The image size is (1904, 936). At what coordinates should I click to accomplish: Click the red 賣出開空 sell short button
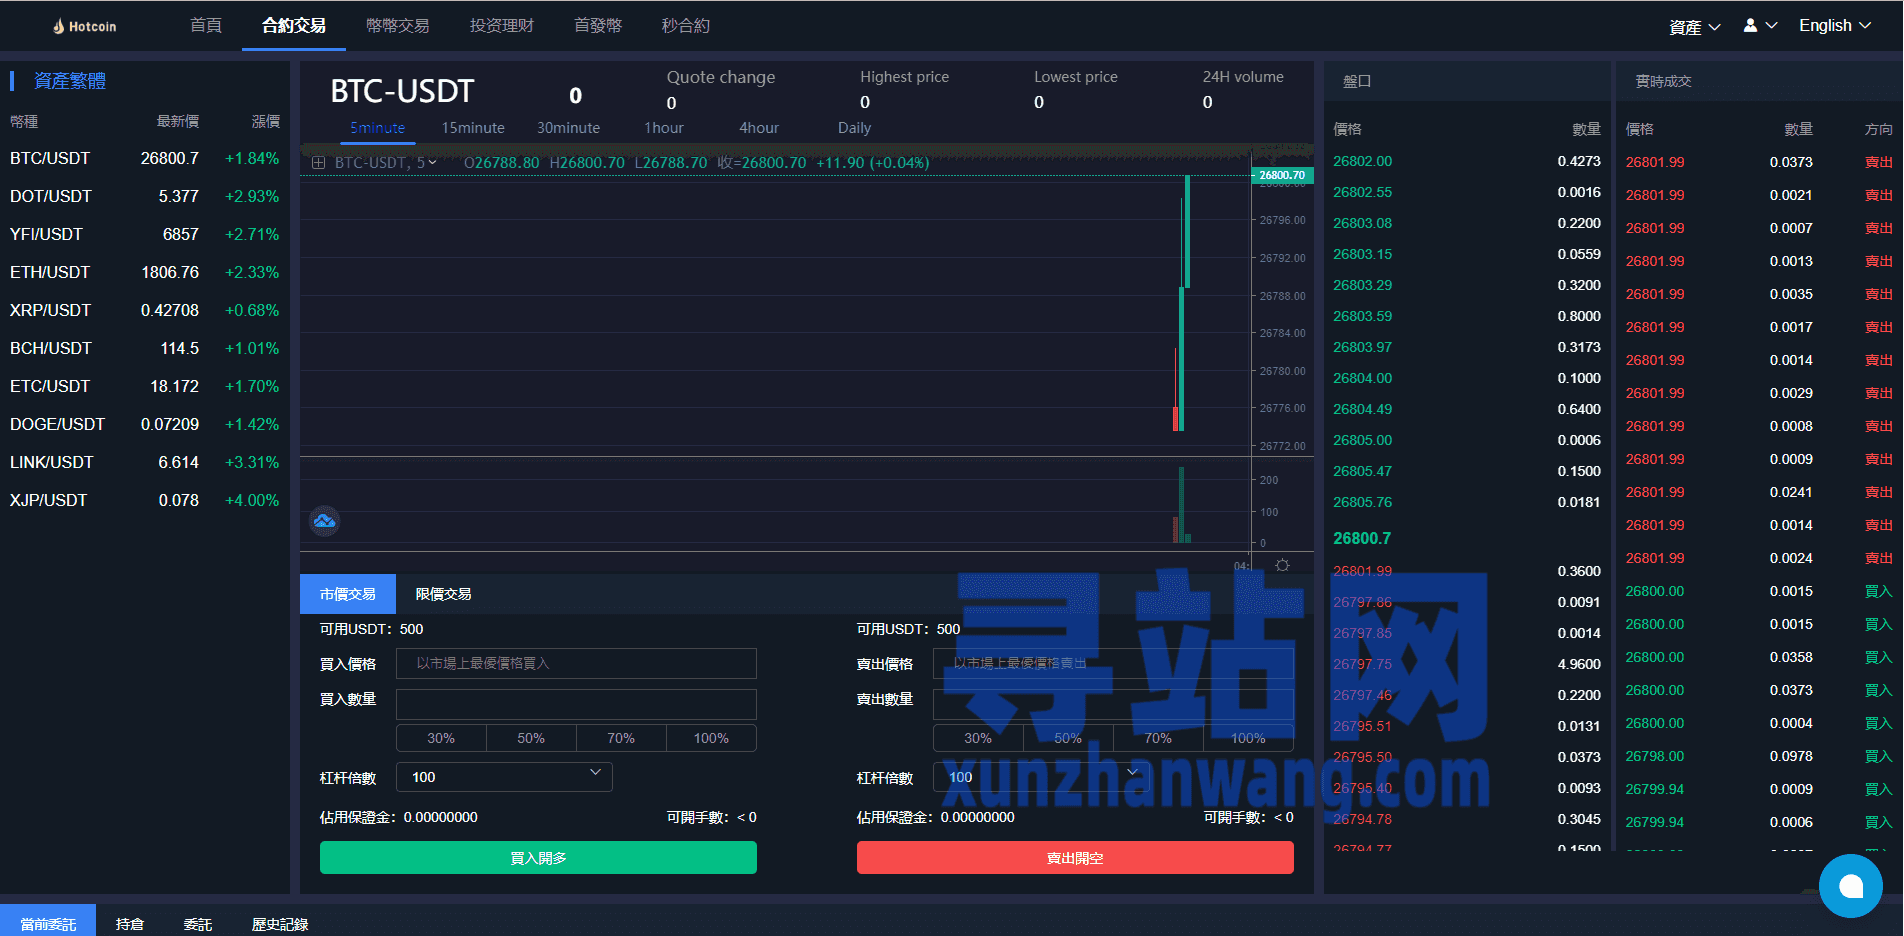(1075, 858)
